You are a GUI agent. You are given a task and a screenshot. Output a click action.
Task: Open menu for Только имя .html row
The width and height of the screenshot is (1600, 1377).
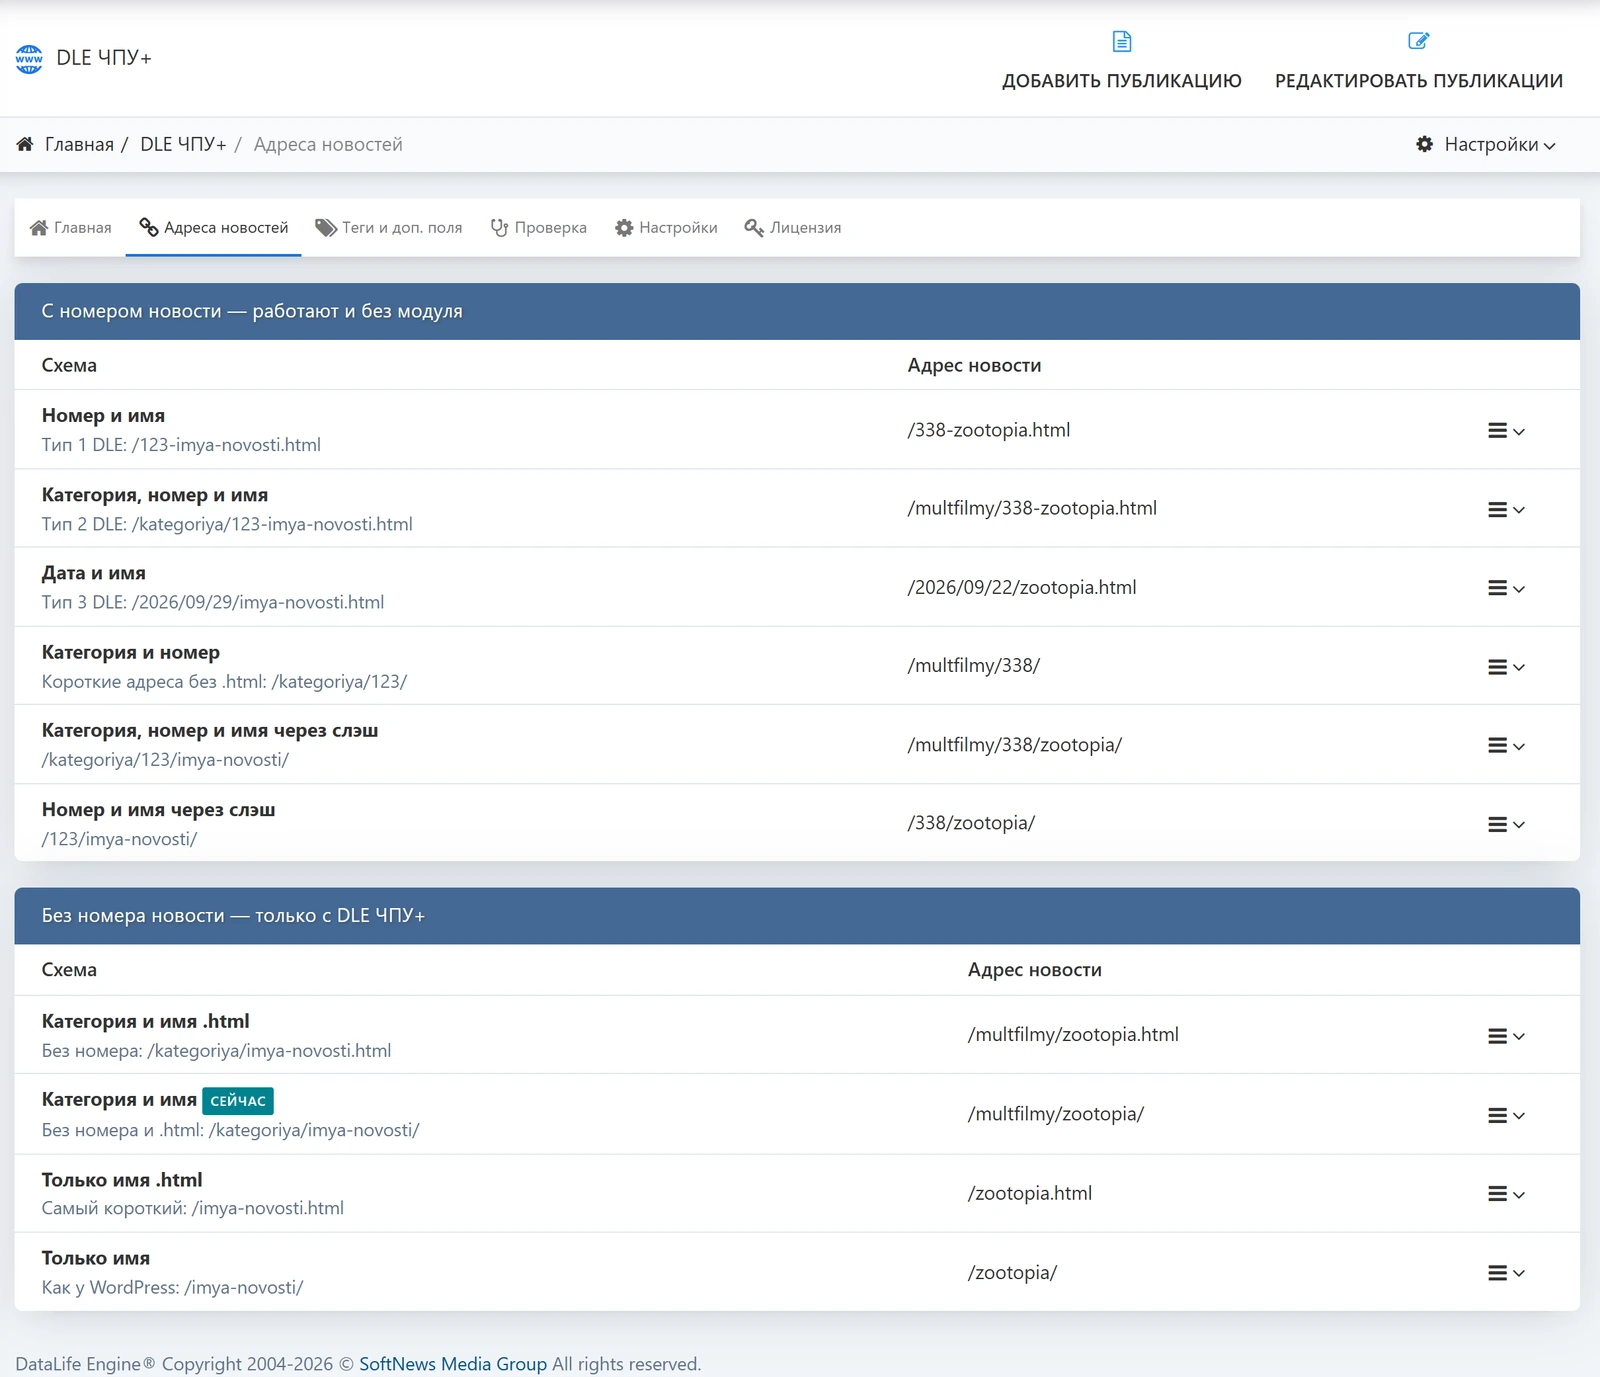(x=1506, y=1194)
